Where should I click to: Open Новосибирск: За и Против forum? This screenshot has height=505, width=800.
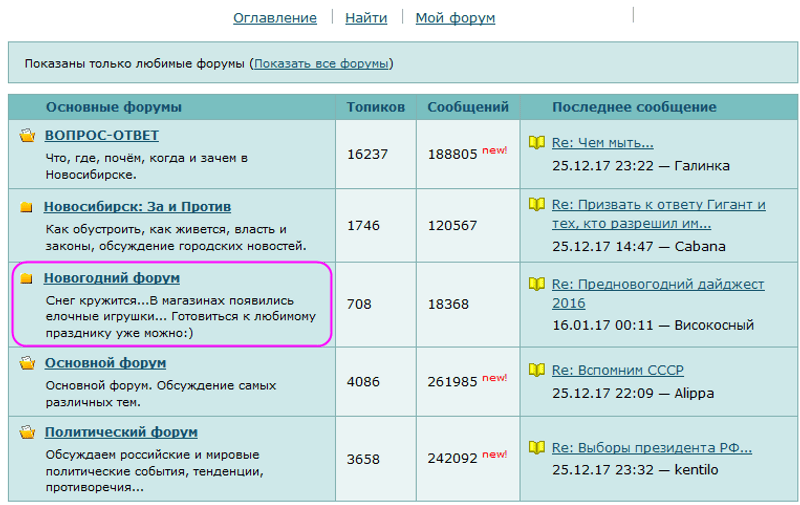(137, 206)
